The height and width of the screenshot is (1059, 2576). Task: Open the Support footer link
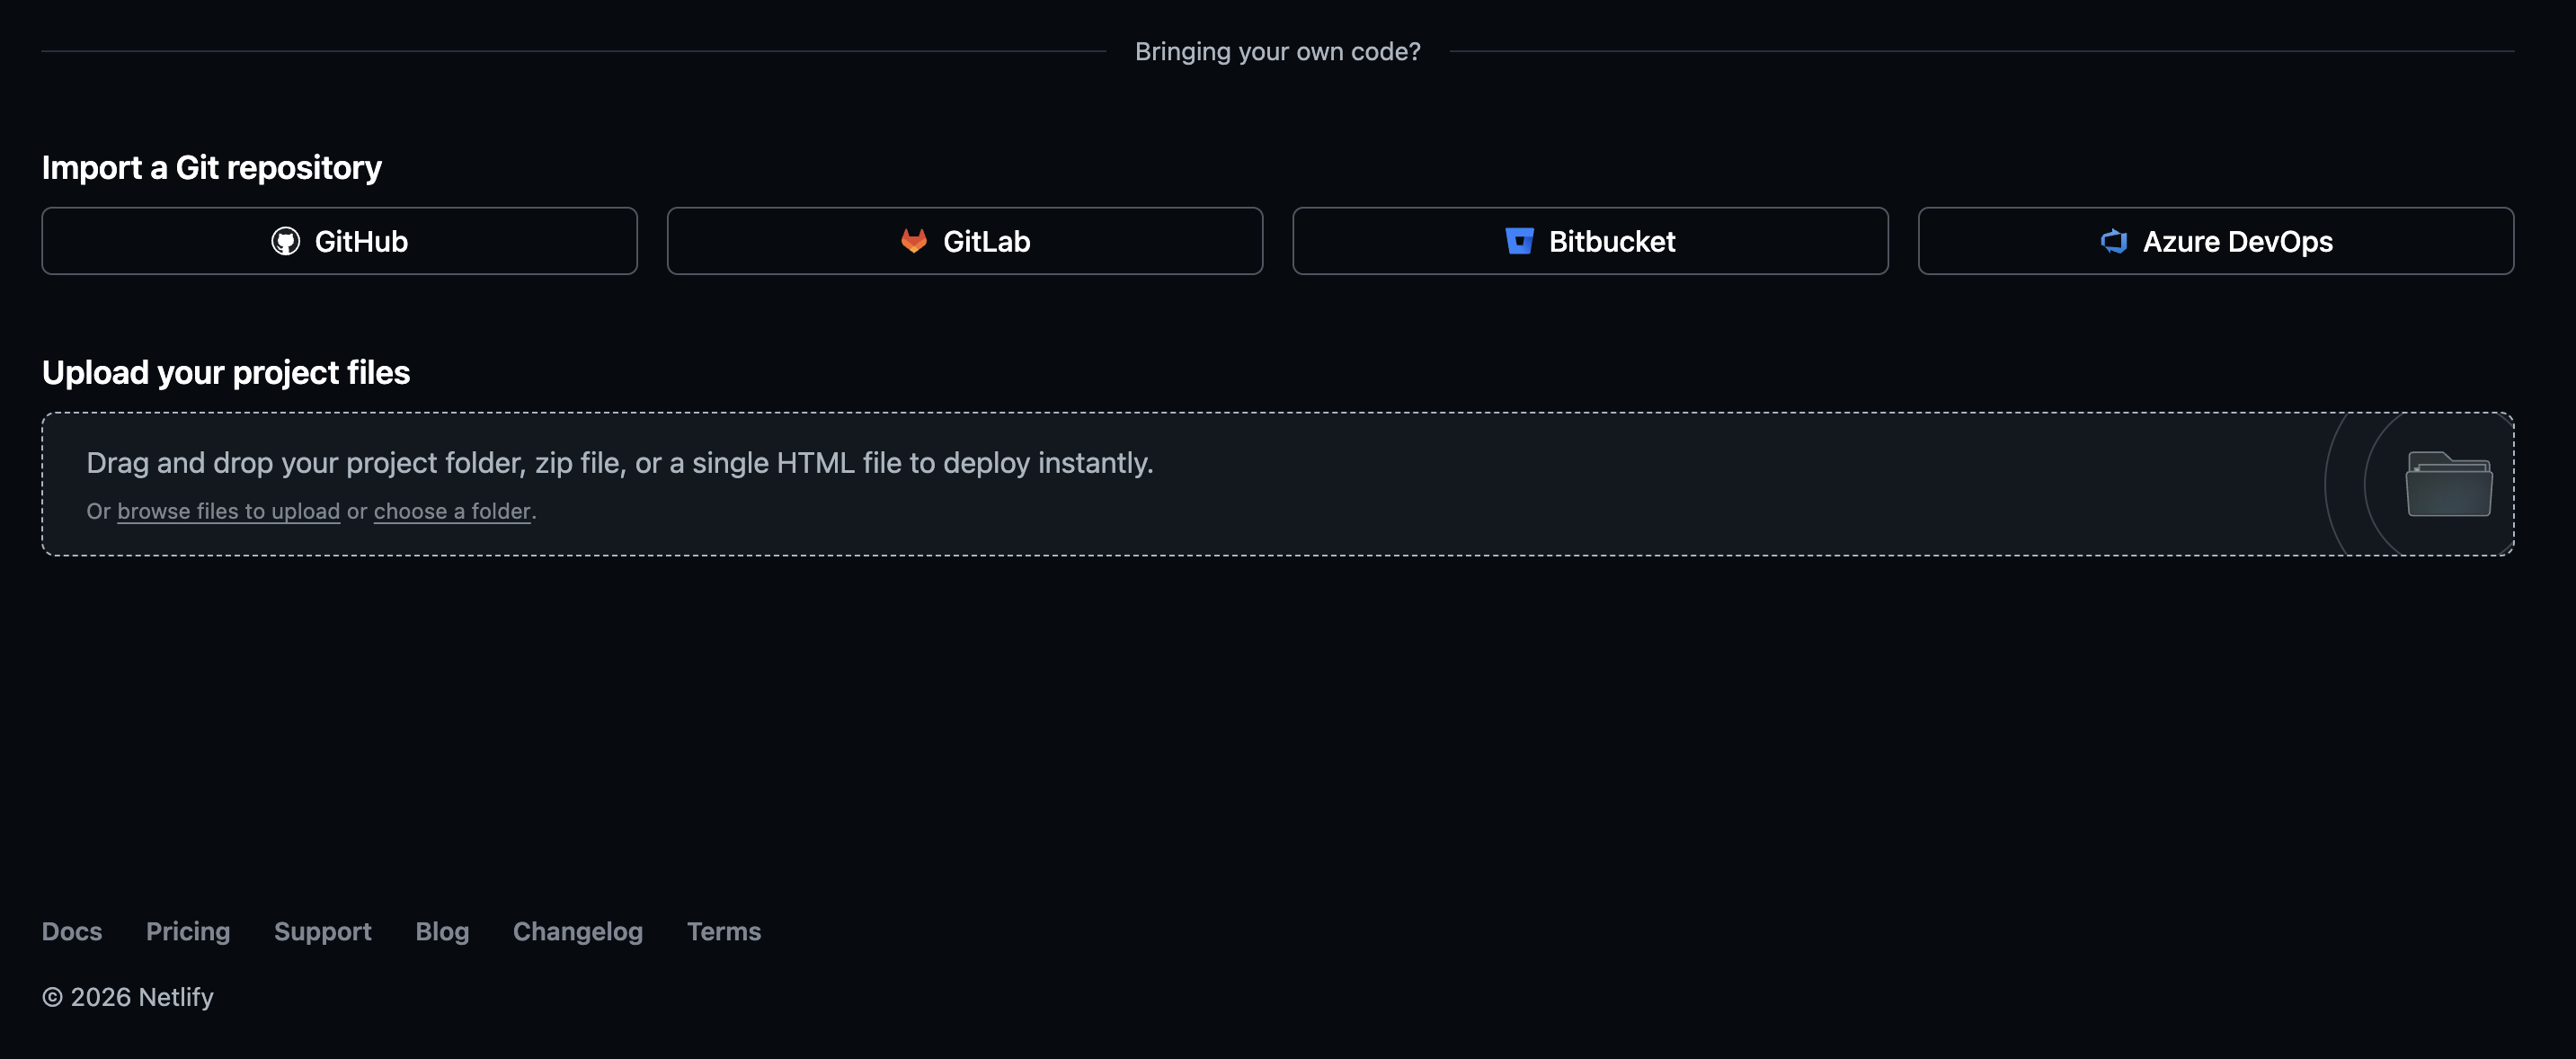pos(322,931)
